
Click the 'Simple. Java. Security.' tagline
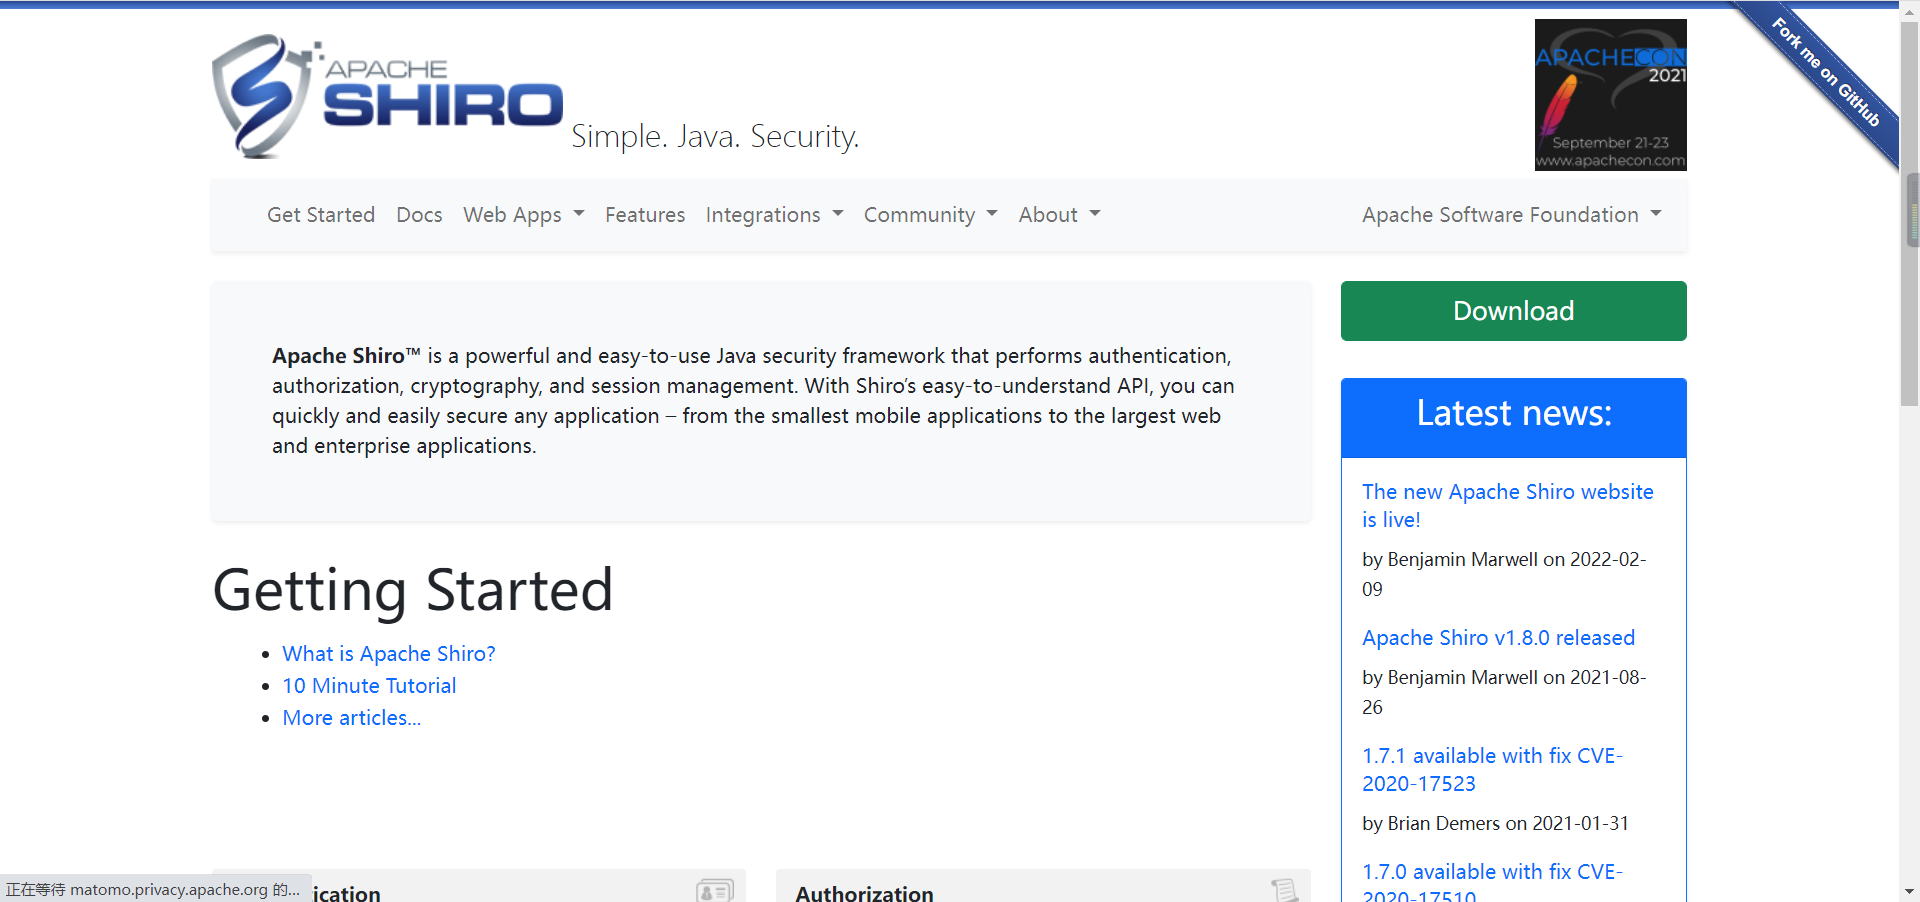click(715, 136)
